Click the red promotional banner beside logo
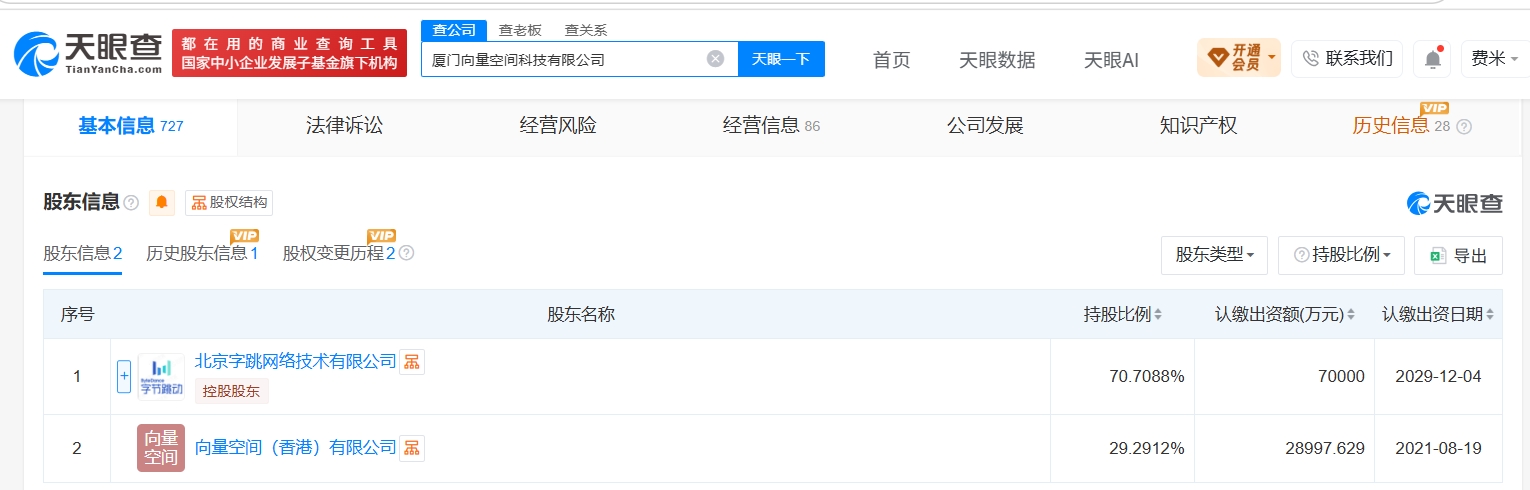 [x=290, y=53]
